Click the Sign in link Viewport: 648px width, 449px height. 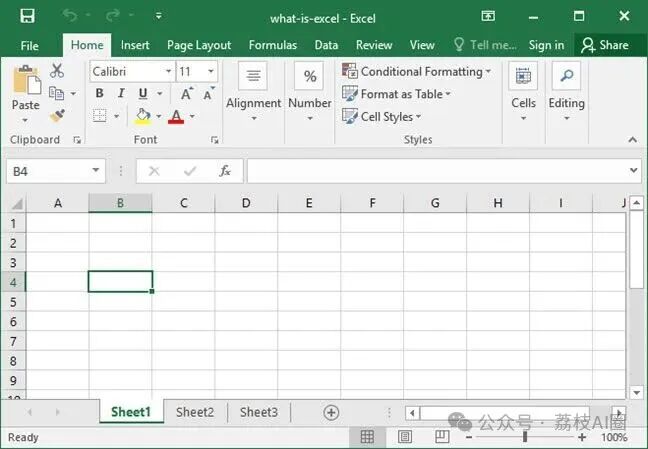tap(546, 45)
